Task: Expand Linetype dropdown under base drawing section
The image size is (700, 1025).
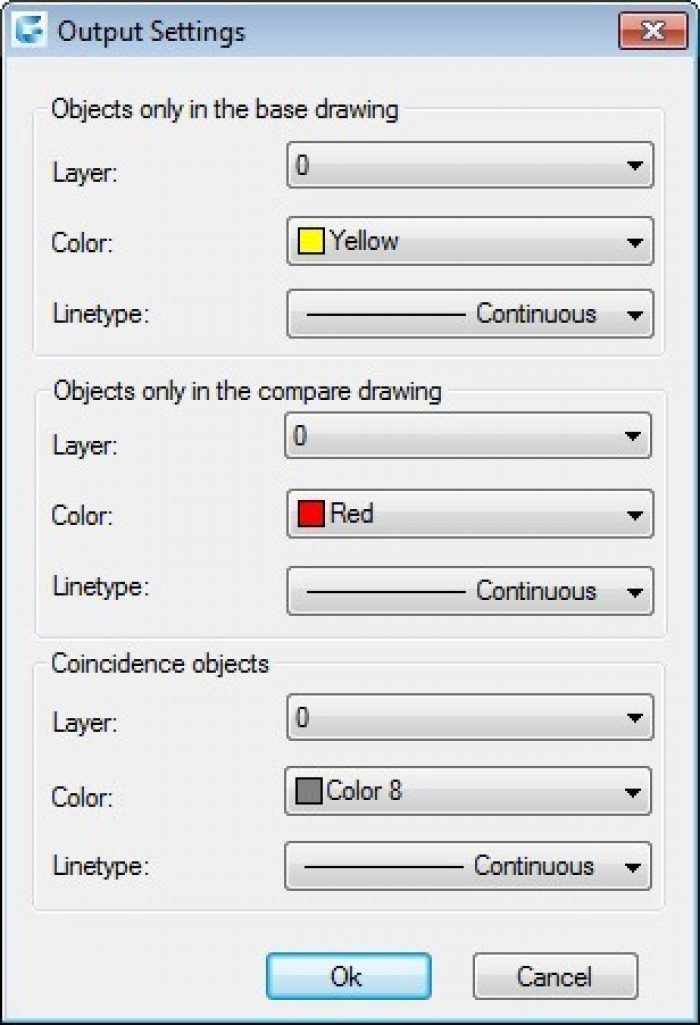Action: pyautogui.click(x=470, y=314)
